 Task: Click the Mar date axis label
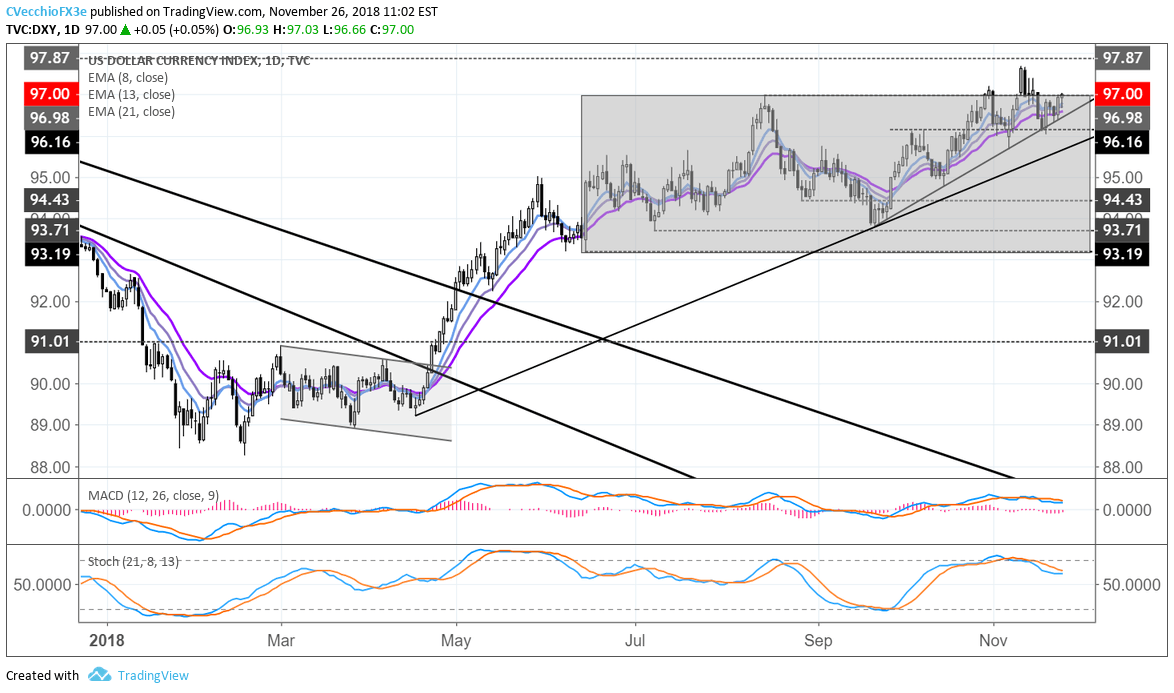click(281, 641)
